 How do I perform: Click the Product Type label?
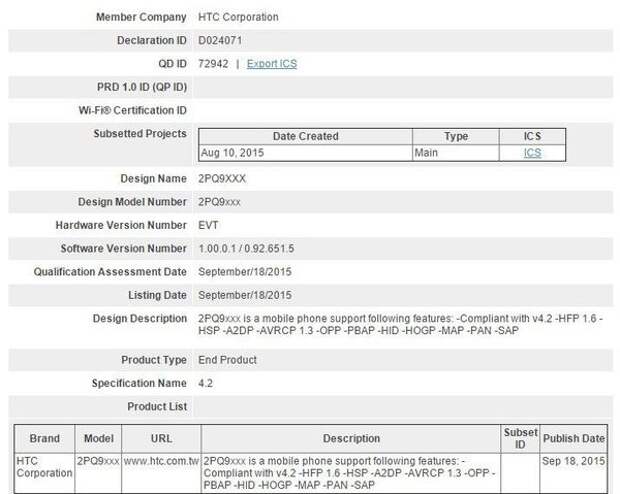pos(154,360)
